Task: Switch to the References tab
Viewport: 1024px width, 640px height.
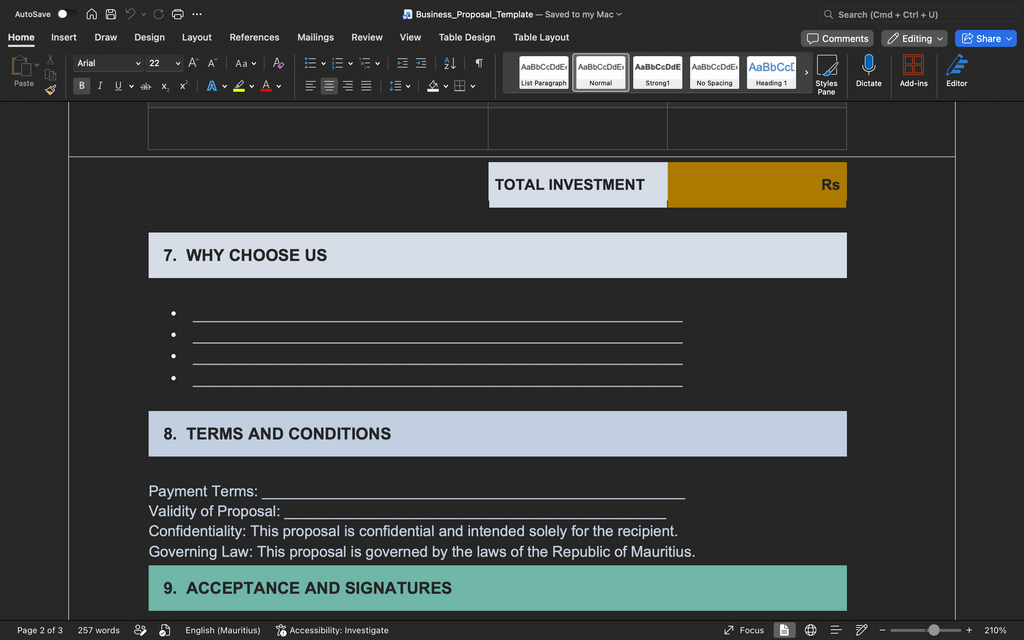Action: (254, 37)
